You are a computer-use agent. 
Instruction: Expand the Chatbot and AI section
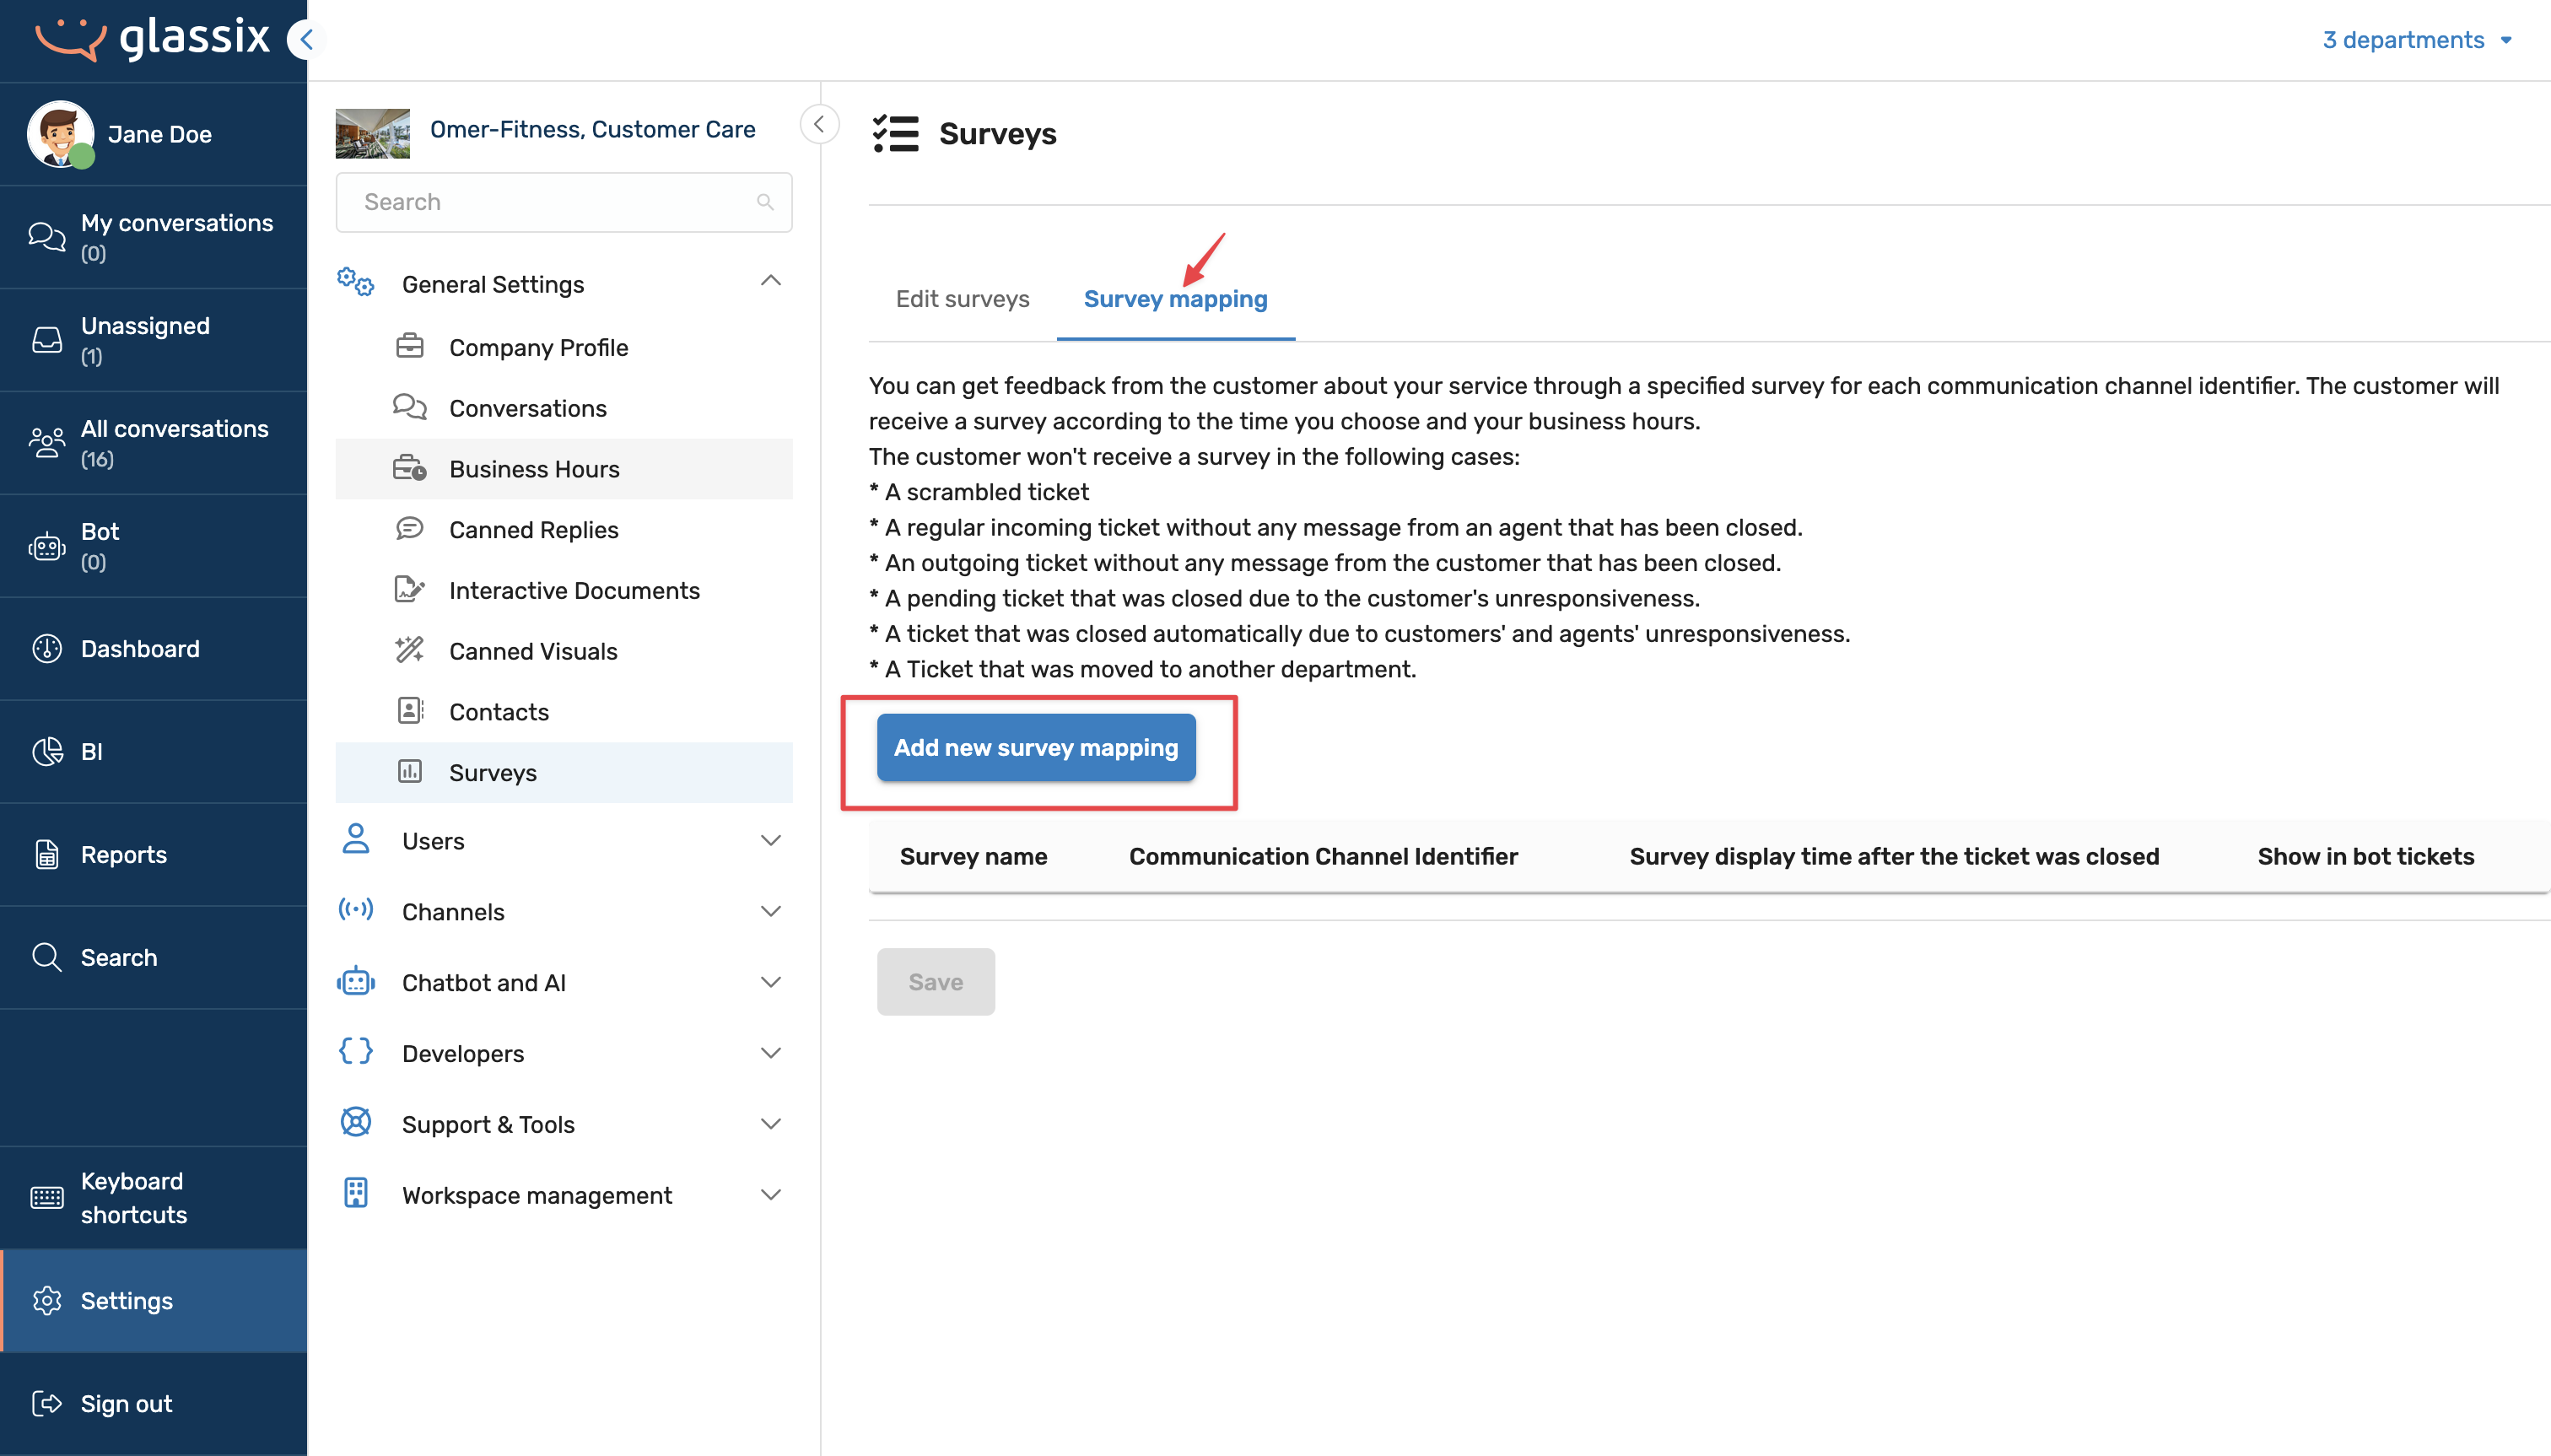[770, 983]
